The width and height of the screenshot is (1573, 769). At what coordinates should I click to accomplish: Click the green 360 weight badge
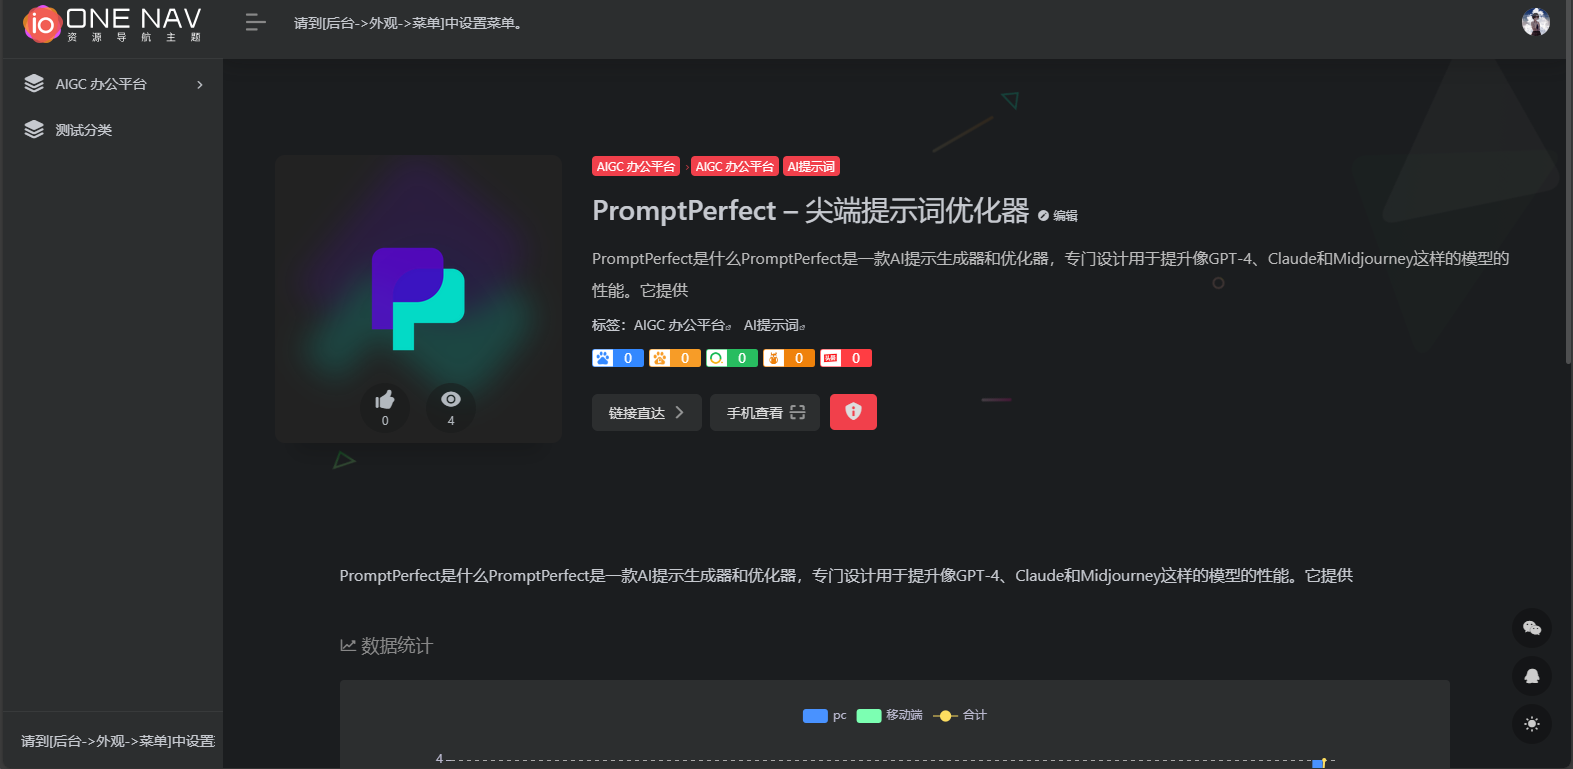732,358
